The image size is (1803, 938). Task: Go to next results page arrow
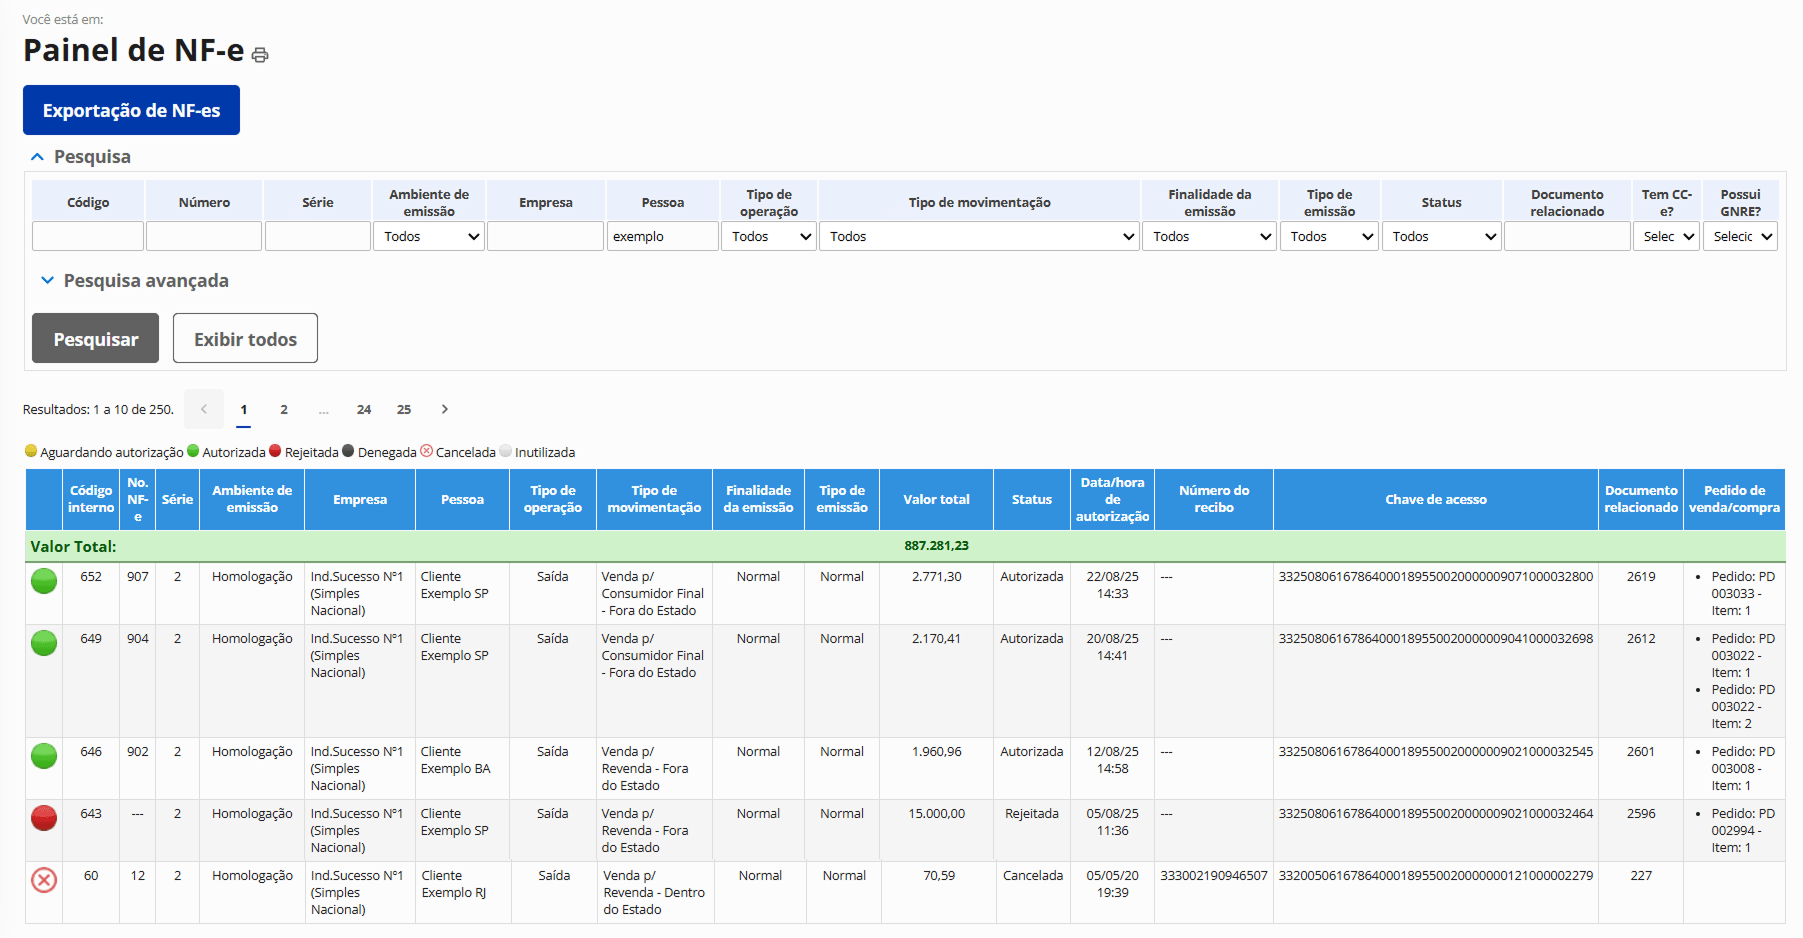[x=445, y=409]
